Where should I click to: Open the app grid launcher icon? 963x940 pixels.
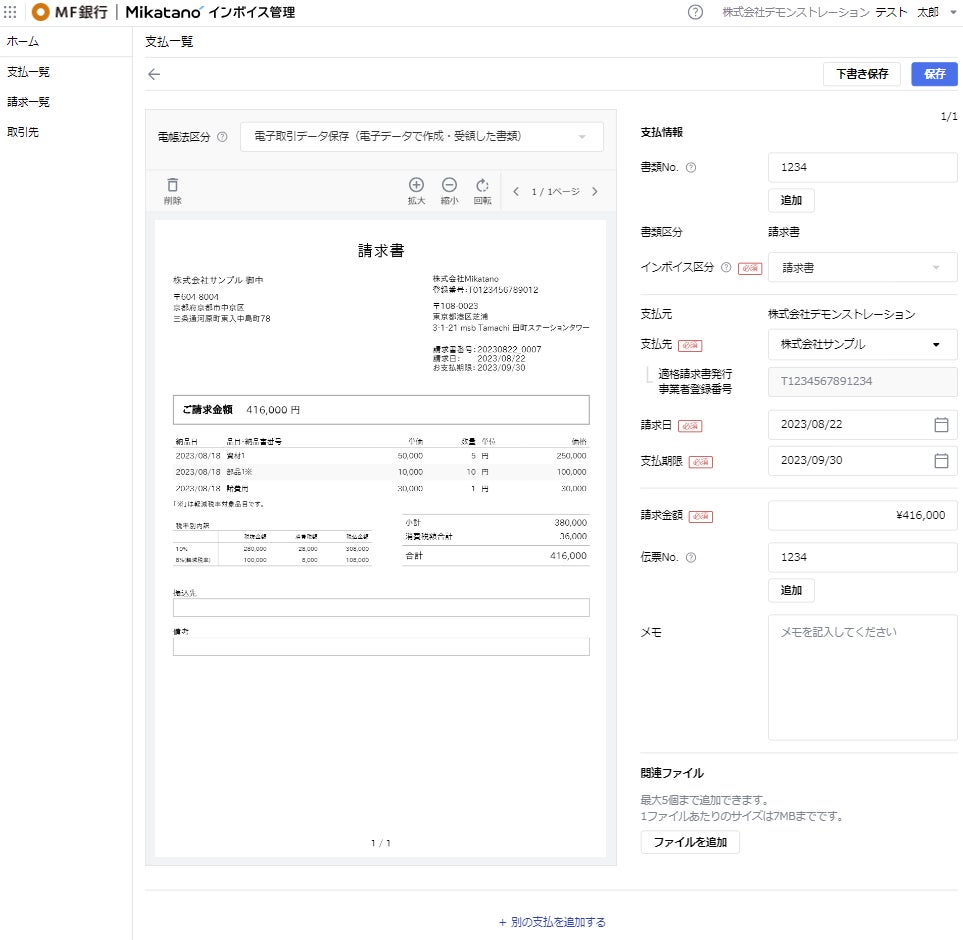click(x=10, y=12)
